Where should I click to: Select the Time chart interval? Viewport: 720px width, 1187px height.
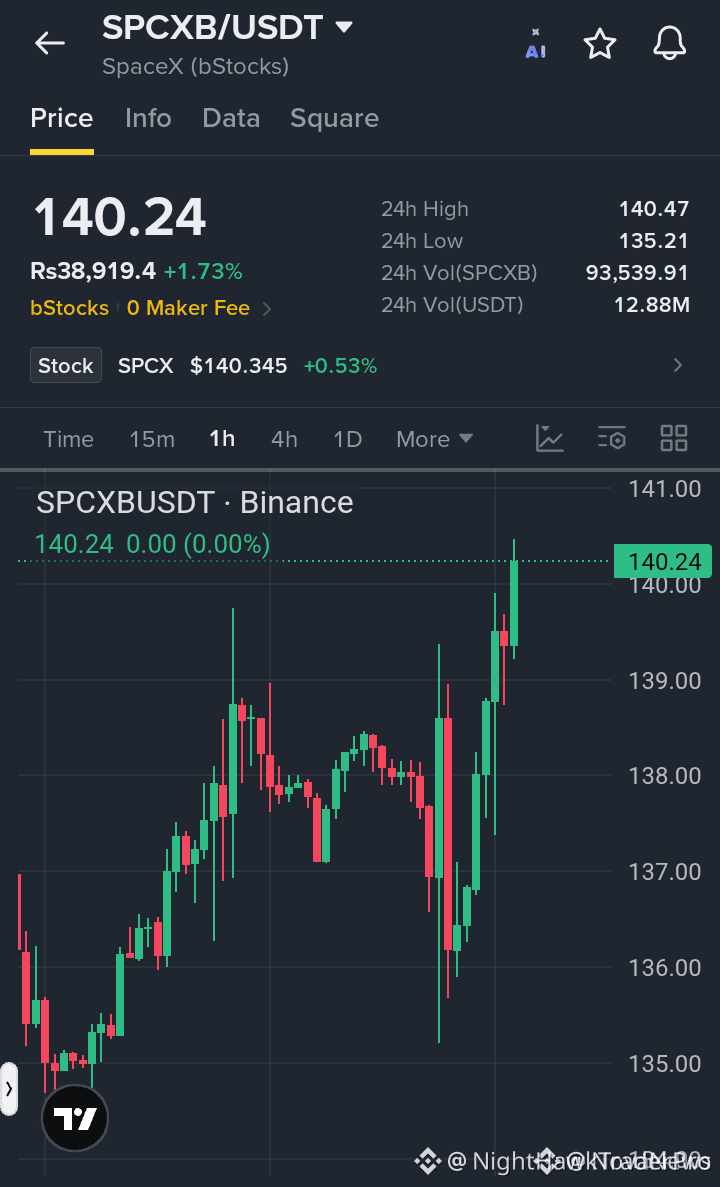pyautogui.click(x=69, y=439)
